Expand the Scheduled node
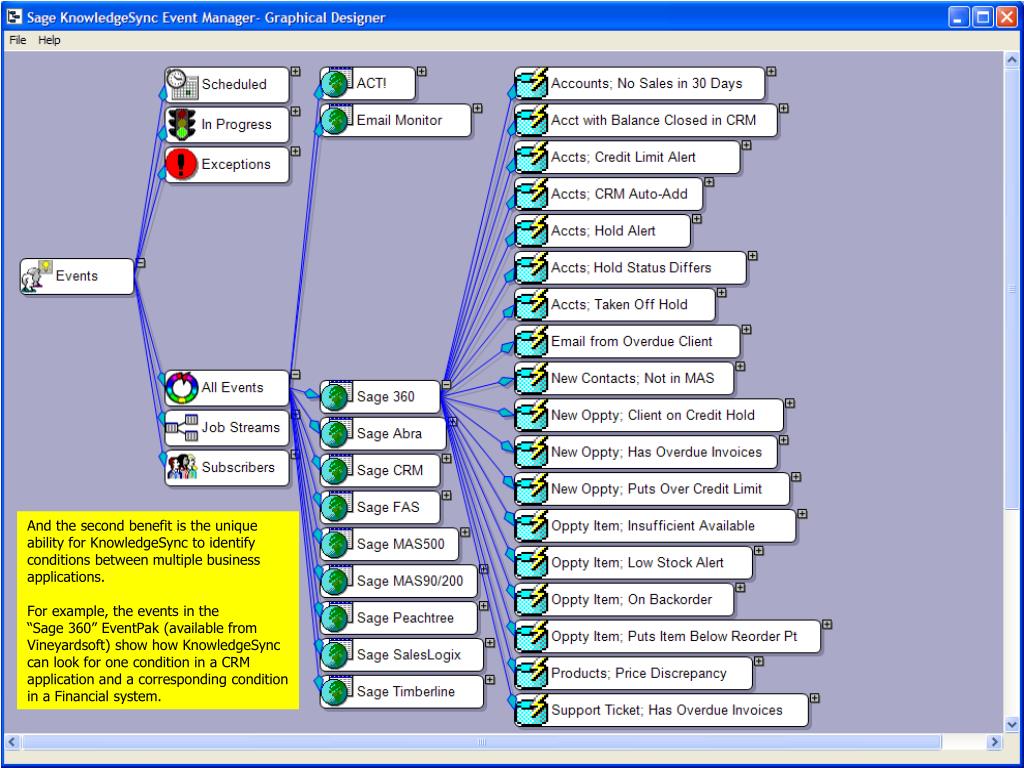1024x768 pixels. [x=296, y=71]
